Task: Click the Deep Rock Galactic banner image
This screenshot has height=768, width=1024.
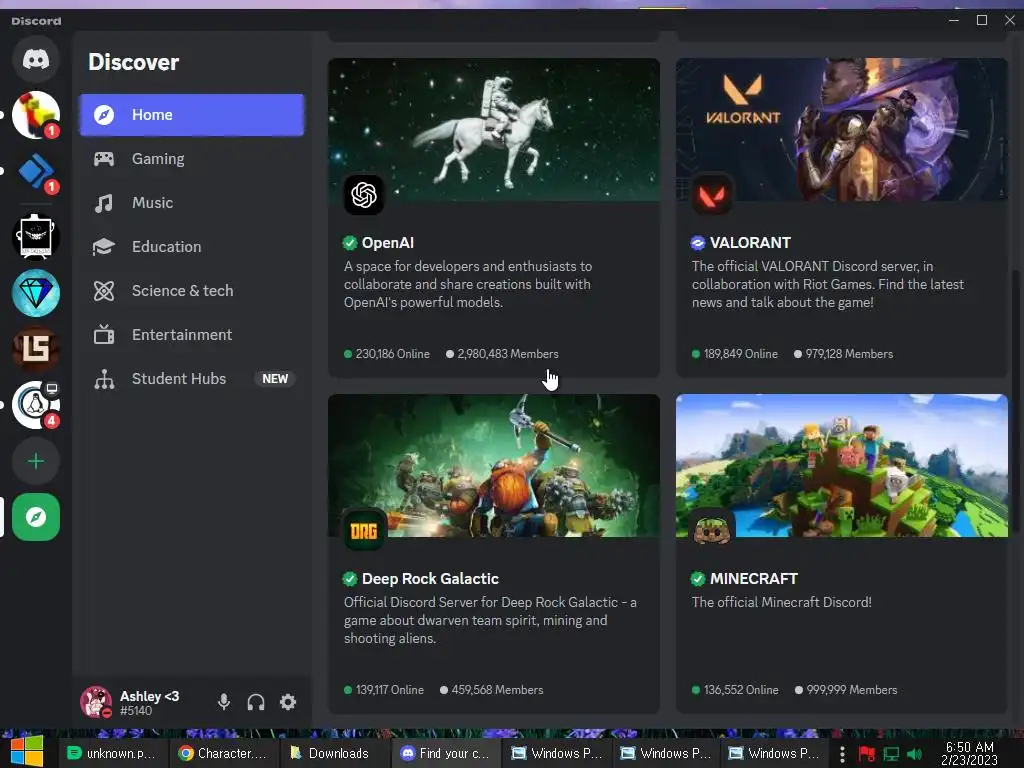Action: [494, 466]
